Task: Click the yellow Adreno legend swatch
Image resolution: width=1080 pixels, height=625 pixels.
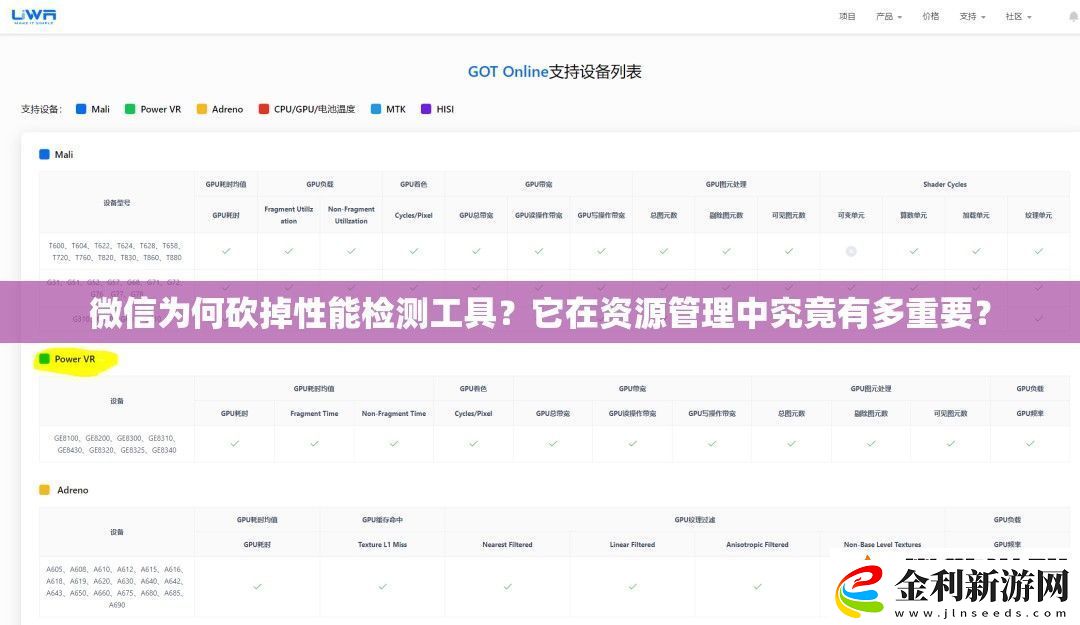Action: pos(201,109)
